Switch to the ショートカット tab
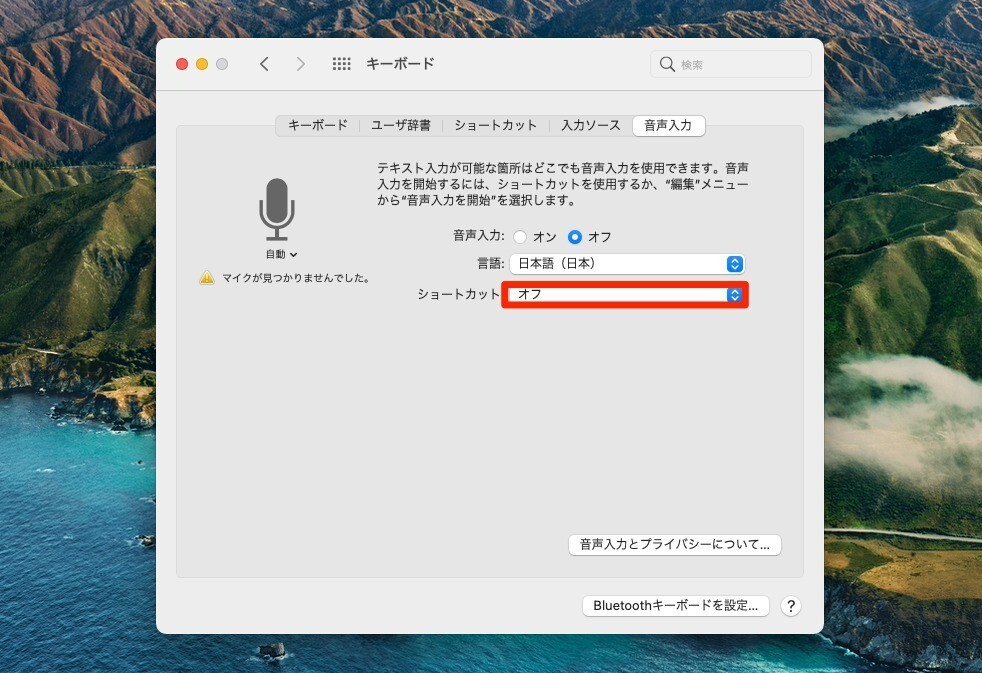This screenshot has height=673, width=982. coord(495,125)
